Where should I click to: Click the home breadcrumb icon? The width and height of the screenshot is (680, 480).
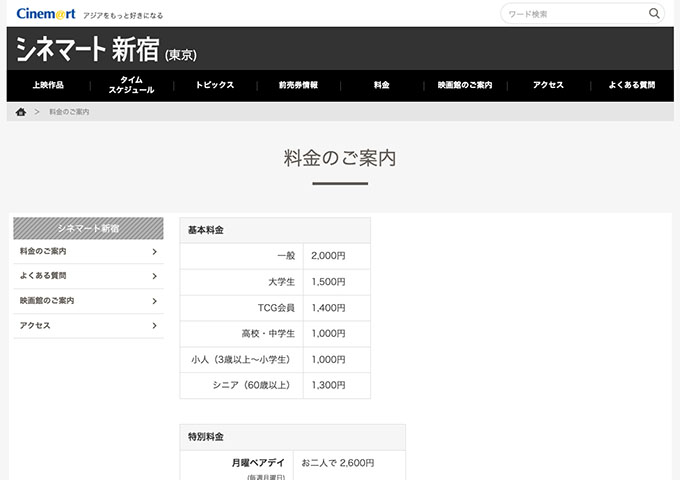(21, 112)
